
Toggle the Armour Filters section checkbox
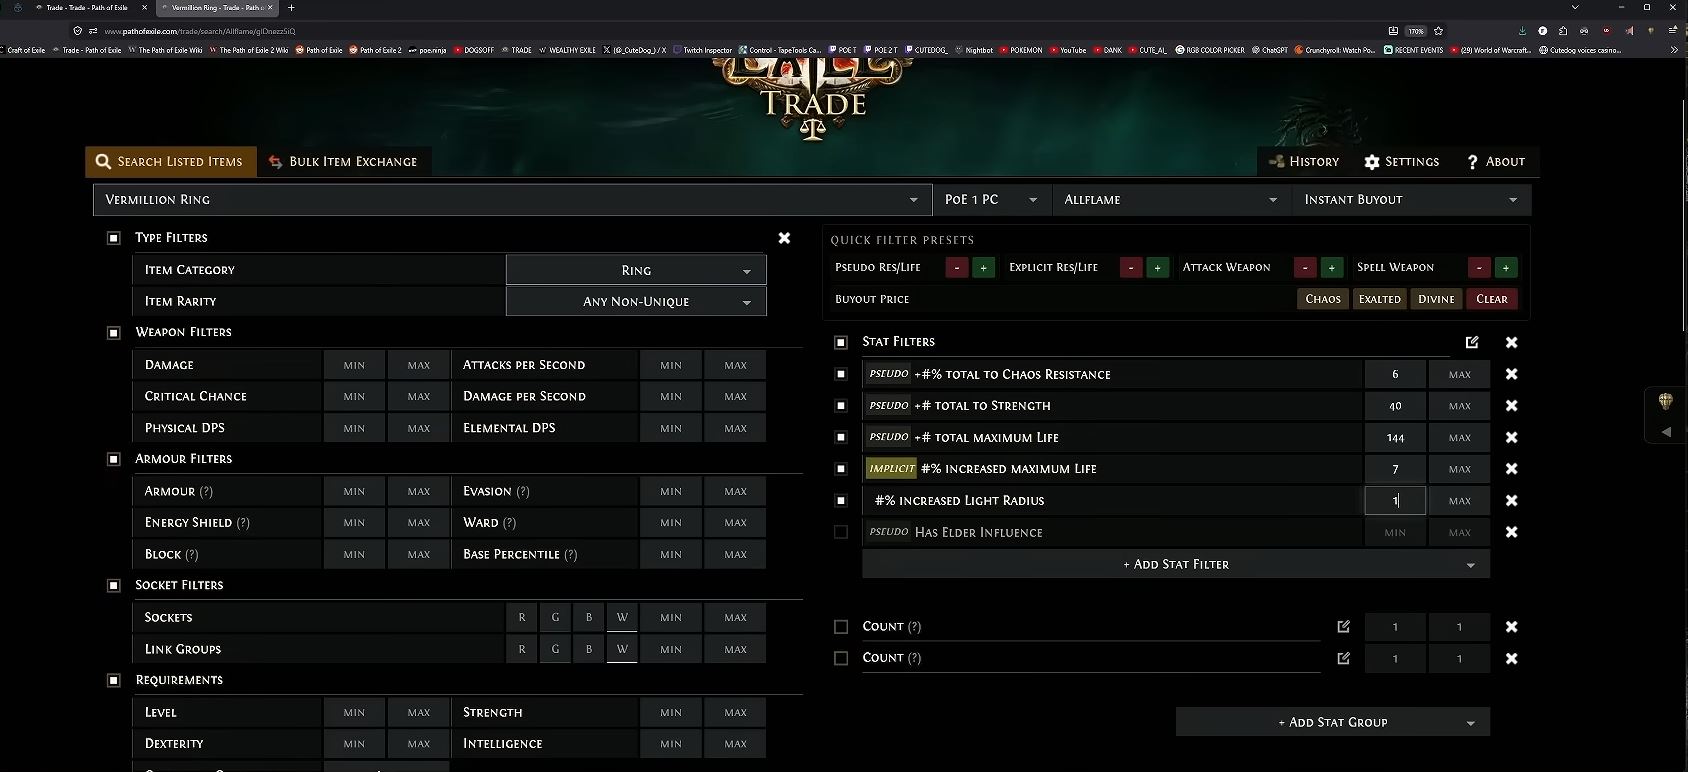tap(114, 459)
